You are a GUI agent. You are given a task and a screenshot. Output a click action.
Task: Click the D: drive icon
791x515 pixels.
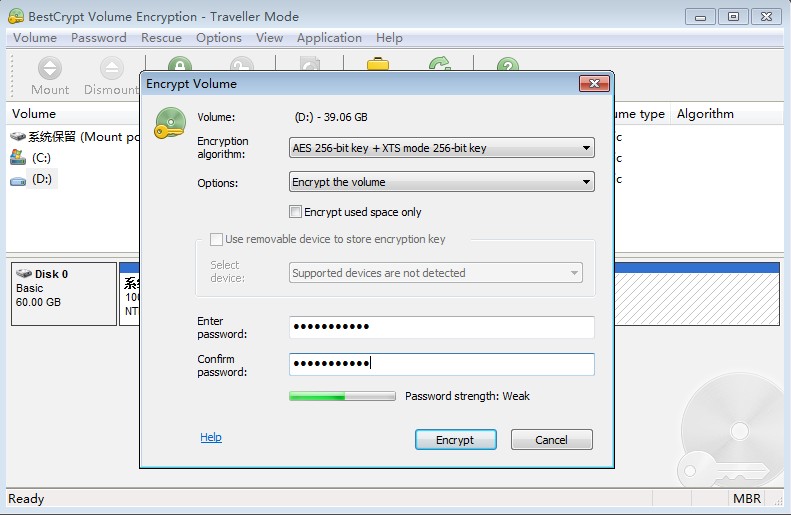click(x=18, y=181)
